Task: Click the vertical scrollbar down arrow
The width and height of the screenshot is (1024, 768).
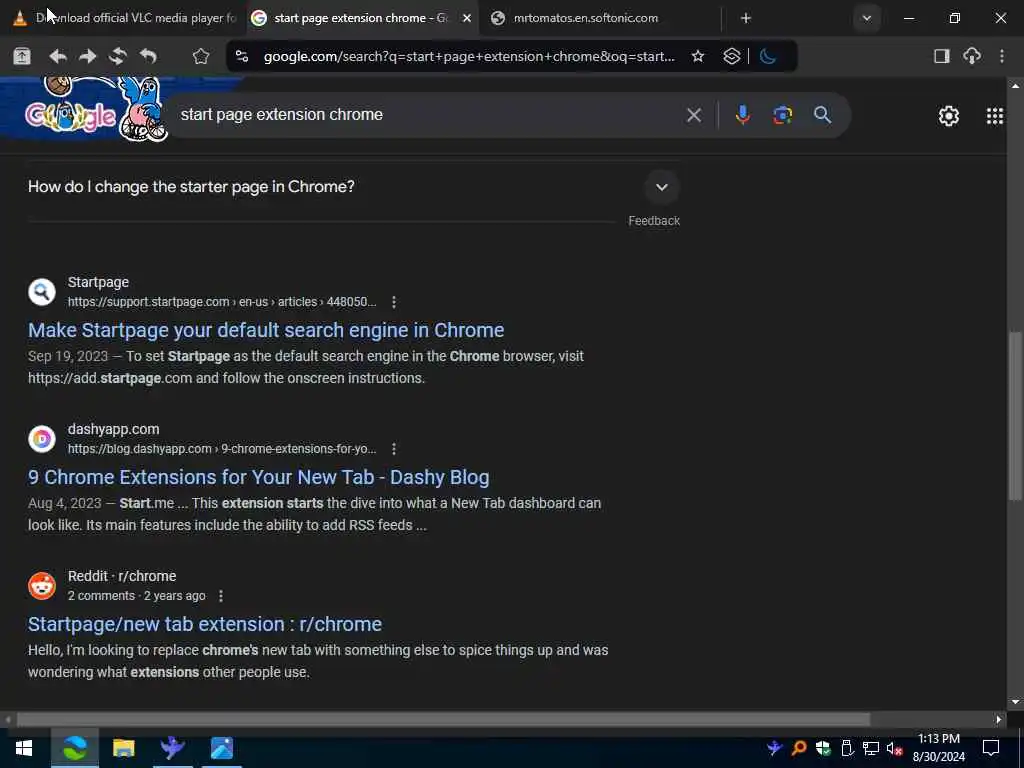Action: (x=1015, y=702)
